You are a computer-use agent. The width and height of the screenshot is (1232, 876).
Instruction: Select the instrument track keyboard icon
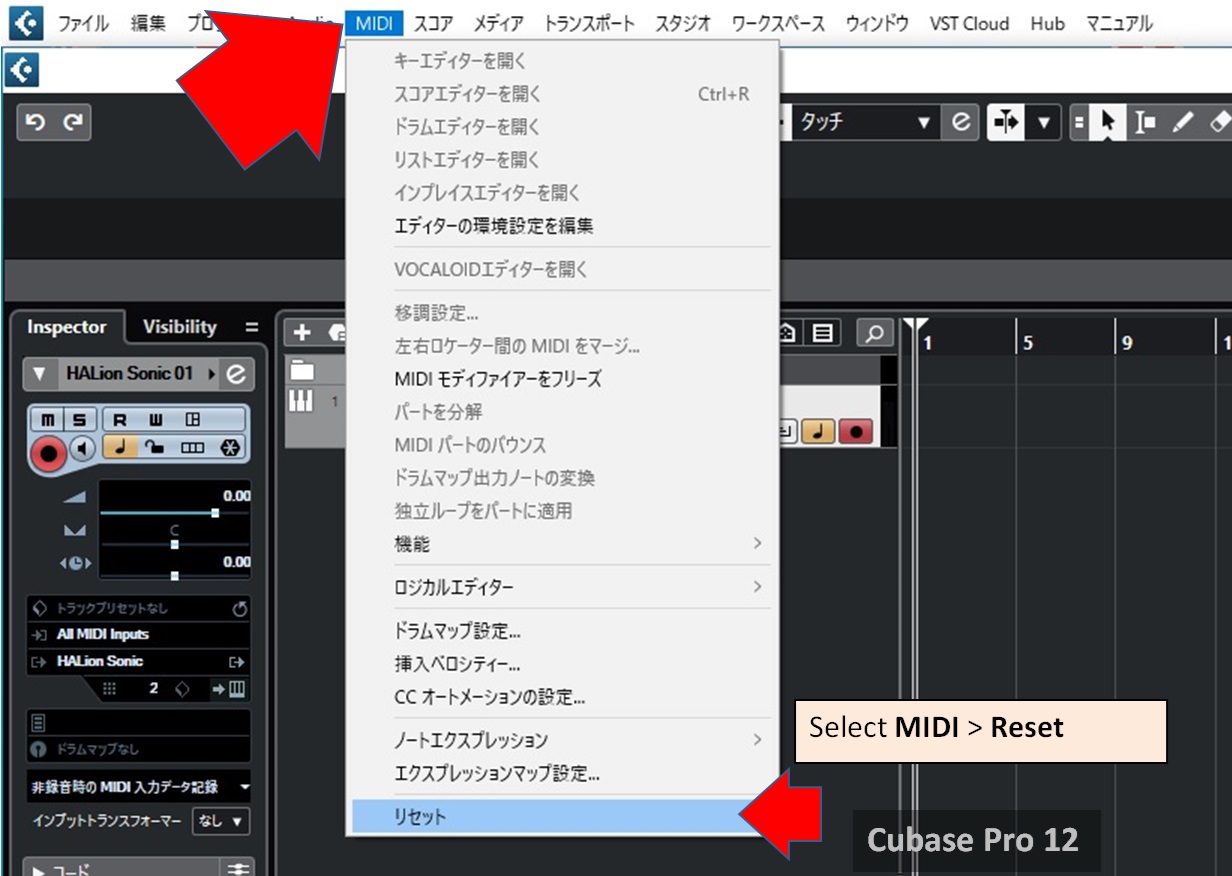[x=301, y=401]
